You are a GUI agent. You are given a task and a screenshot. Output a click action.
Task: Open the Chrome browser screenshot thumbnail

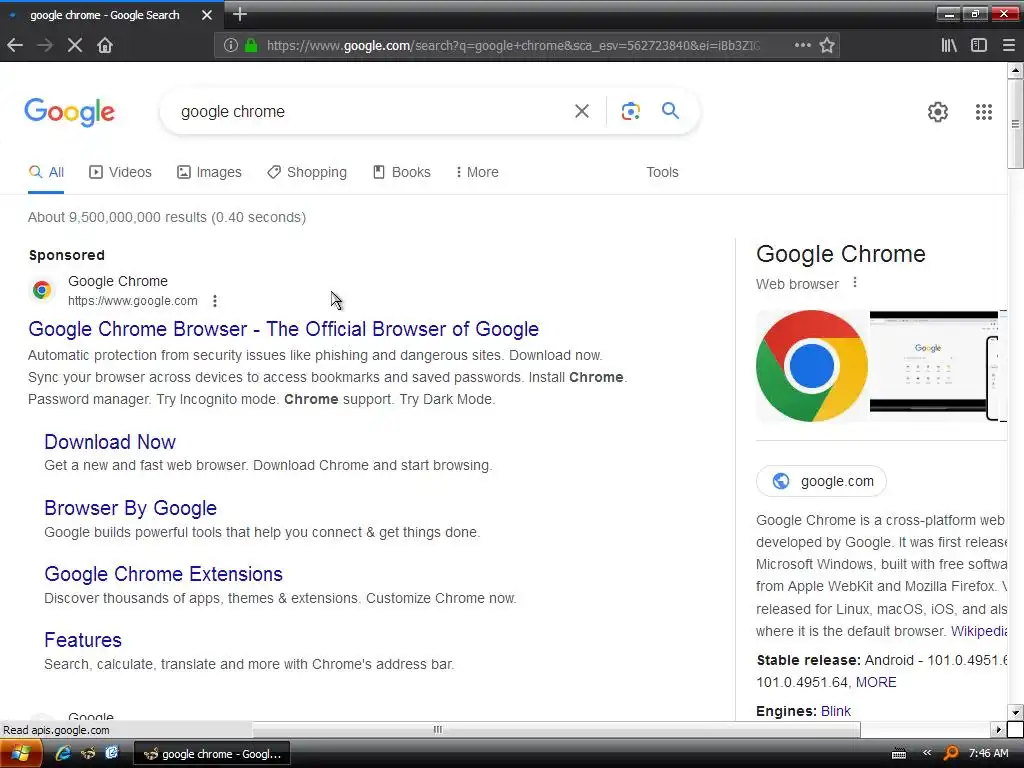tap(934, 366)
